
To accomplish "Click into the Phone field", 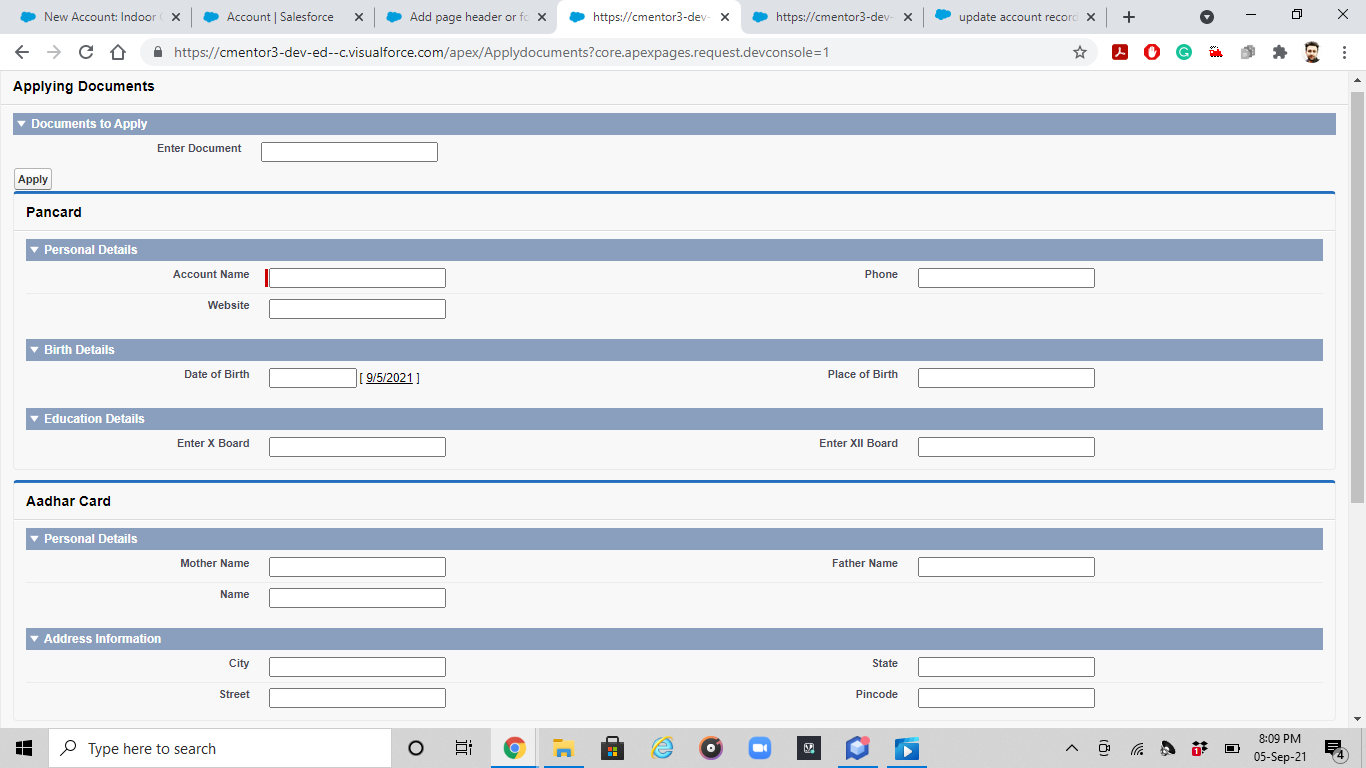I will [x=1006, y=278].
